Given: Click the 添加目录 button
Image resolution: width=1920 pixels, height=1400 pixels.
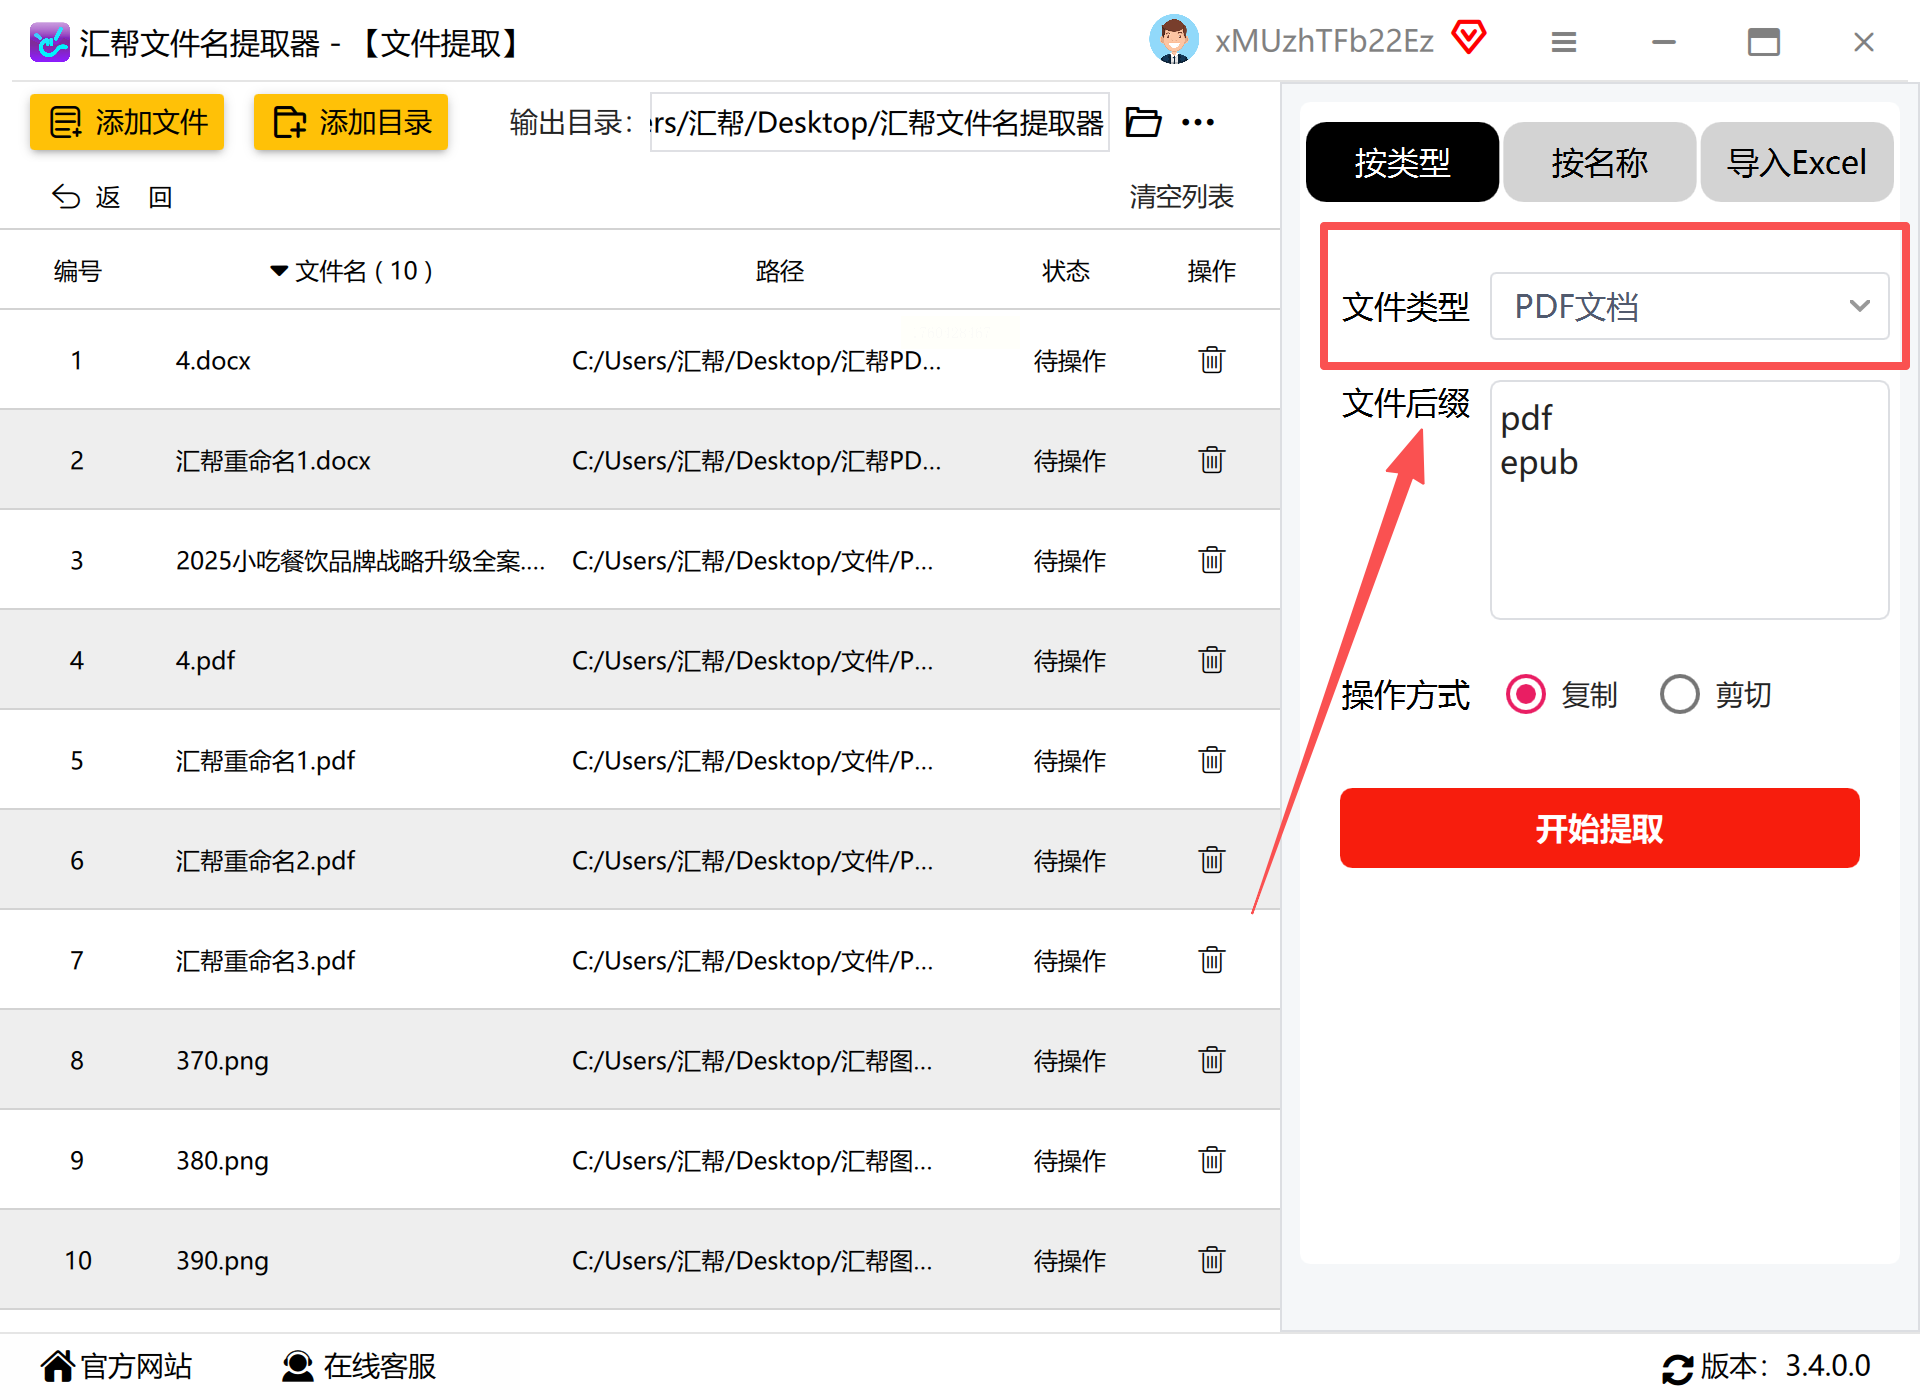Looking at the screenshot, I should 351,122.
